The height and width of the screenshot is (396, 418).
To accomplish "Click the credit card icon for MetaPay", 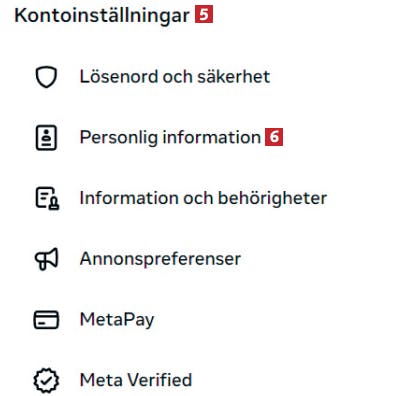I will point(46,320).
